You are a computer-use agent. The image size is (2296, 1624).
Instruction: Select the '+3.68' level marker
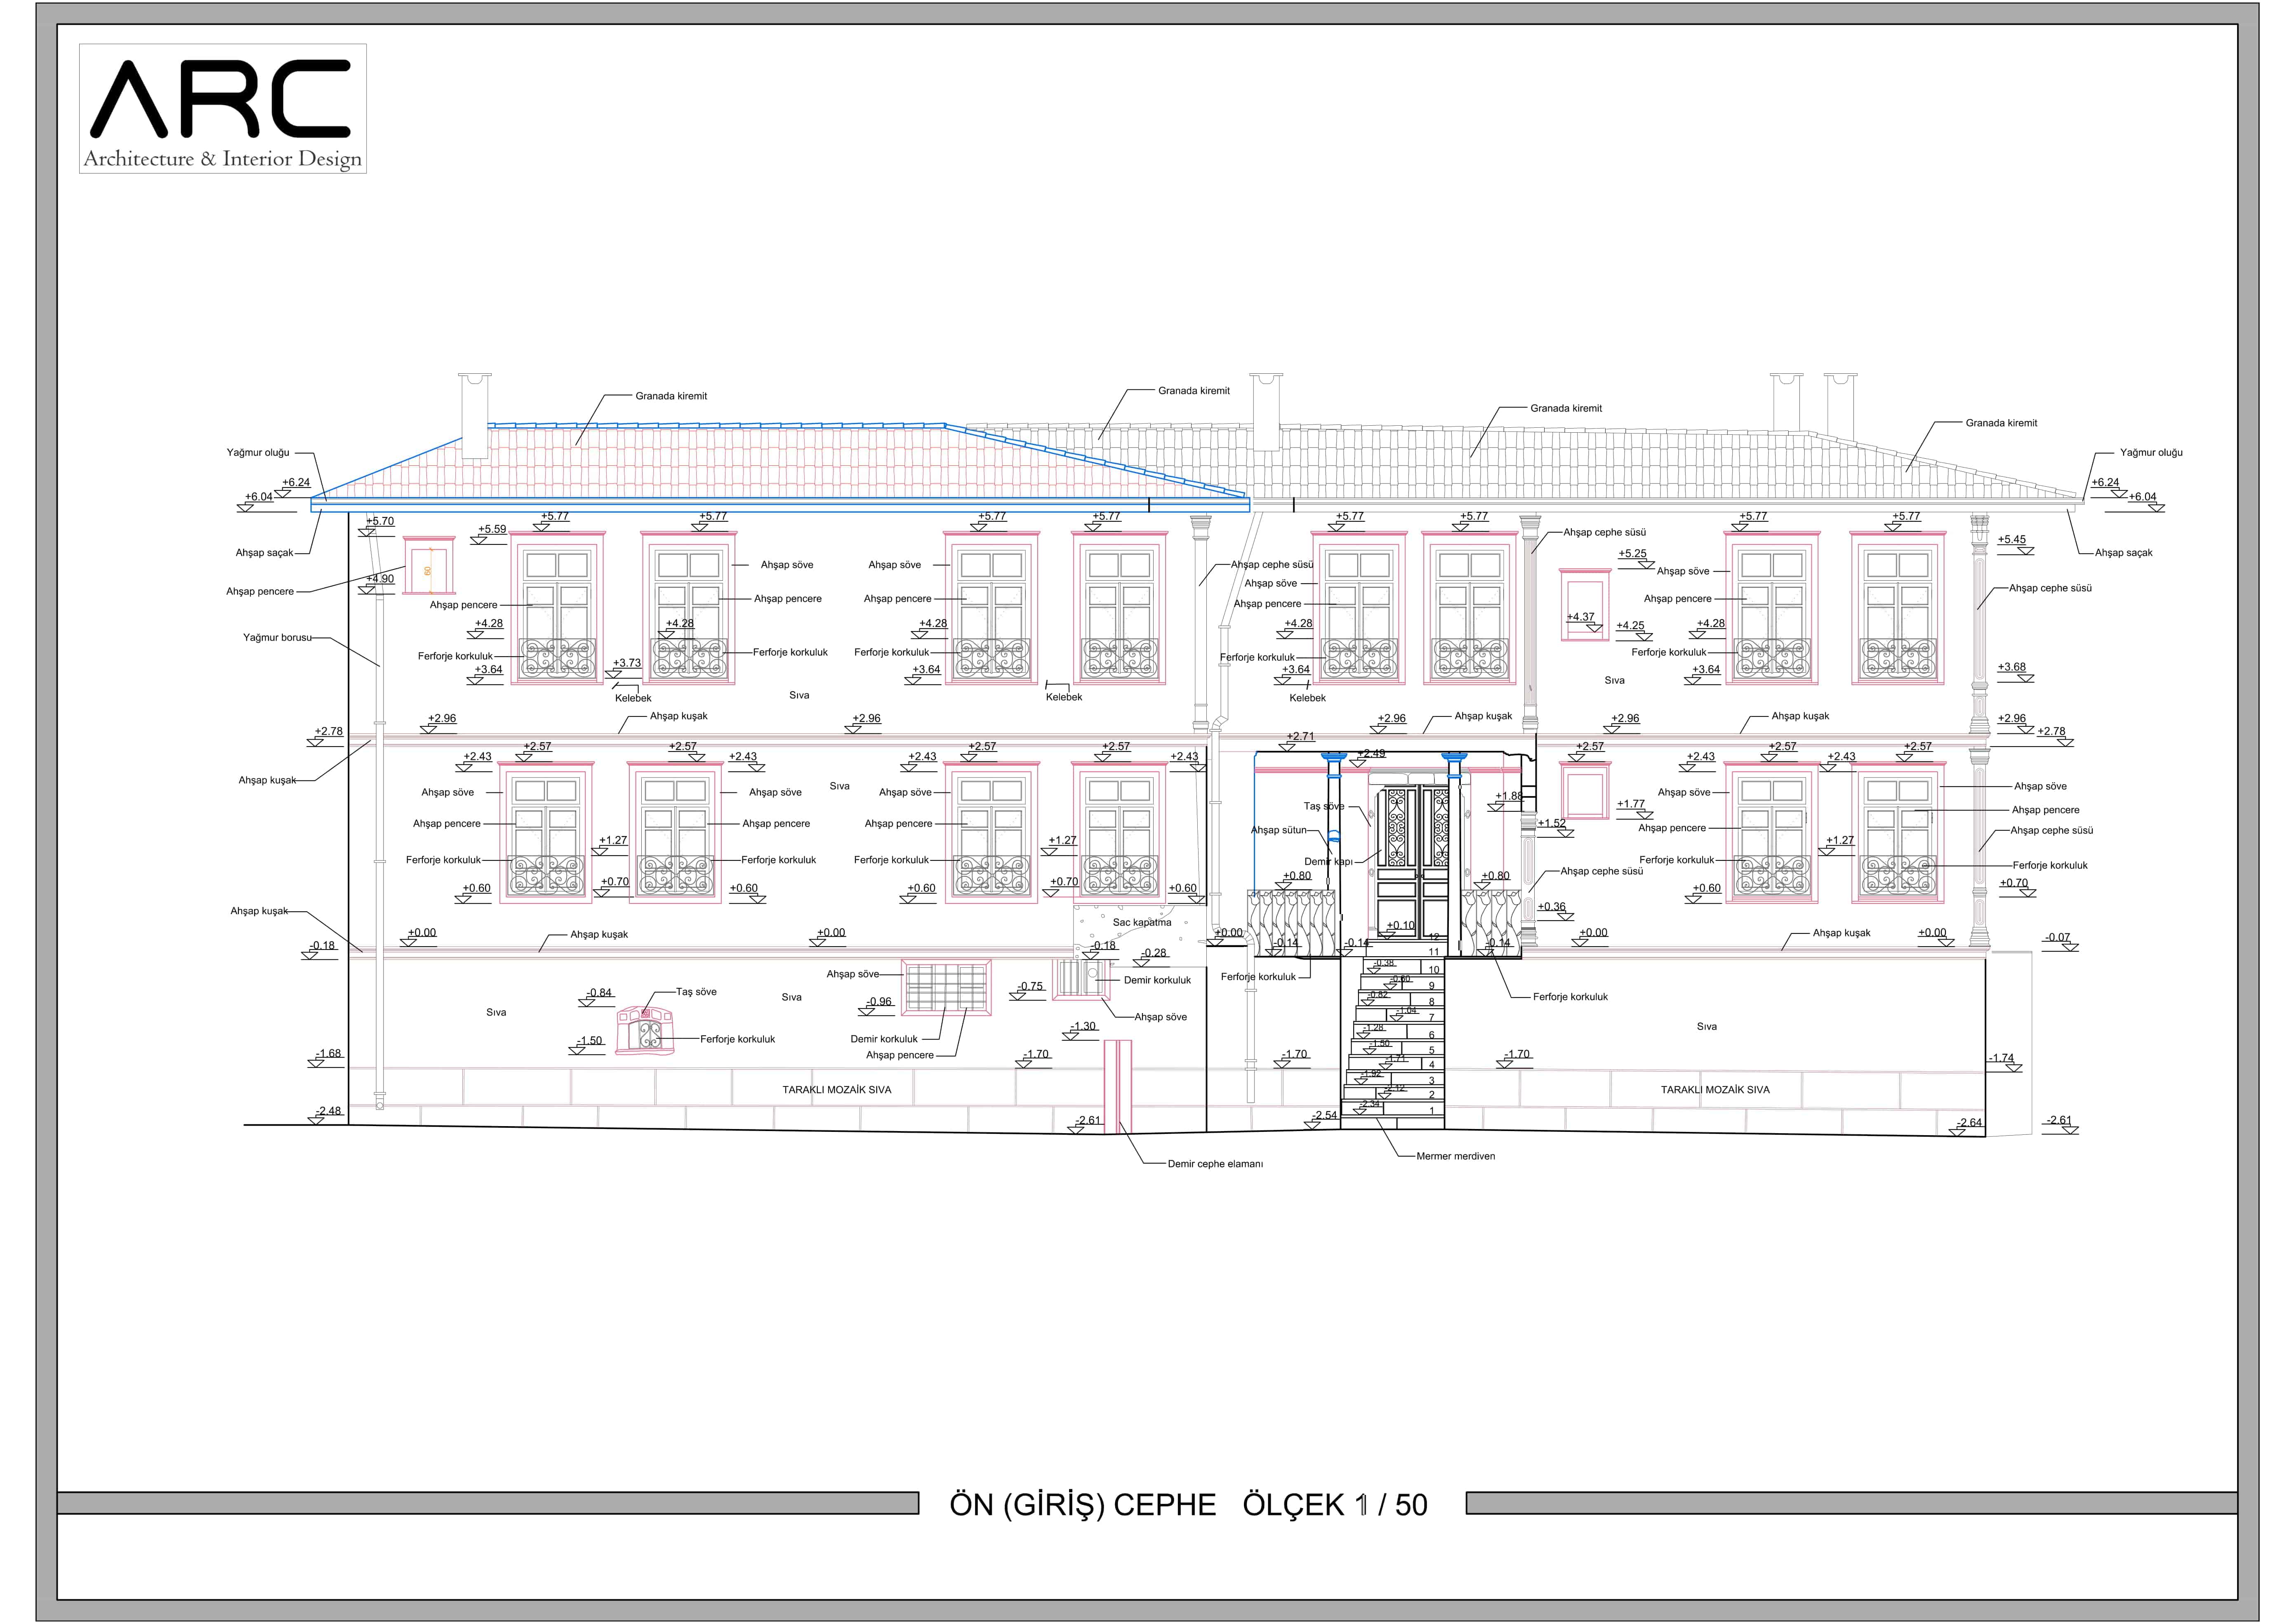[2012, 667]
